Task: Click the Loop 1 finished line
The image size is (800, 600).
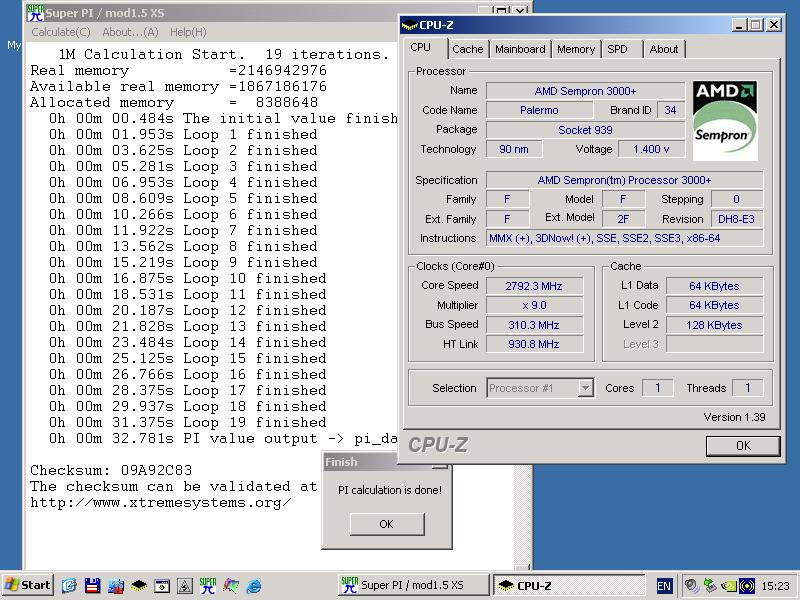Action: point(183,134)
